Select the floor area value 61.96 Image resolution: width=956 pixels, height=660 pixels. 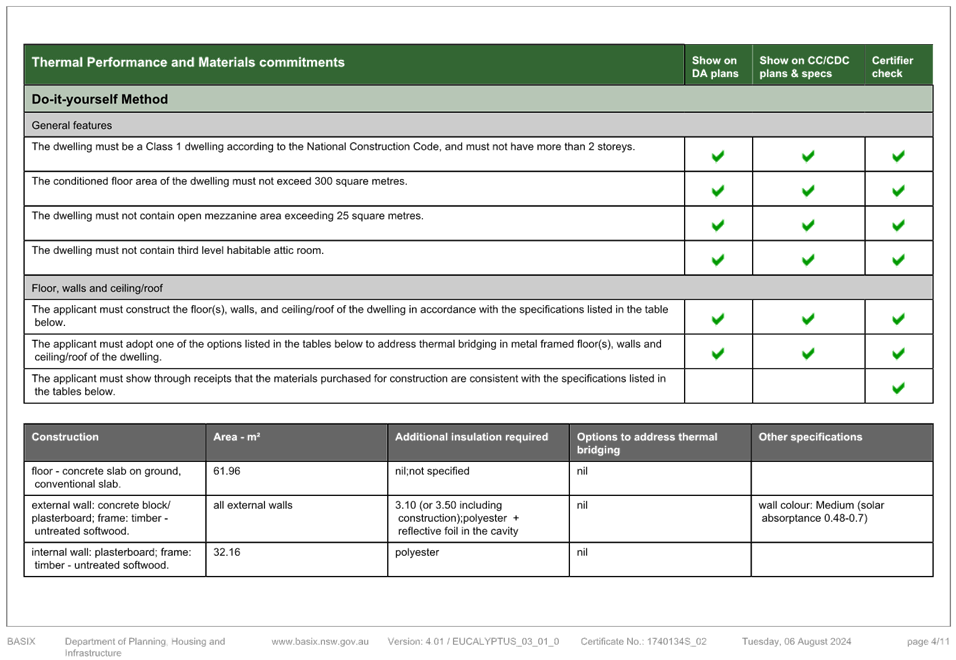coord(227,471)
